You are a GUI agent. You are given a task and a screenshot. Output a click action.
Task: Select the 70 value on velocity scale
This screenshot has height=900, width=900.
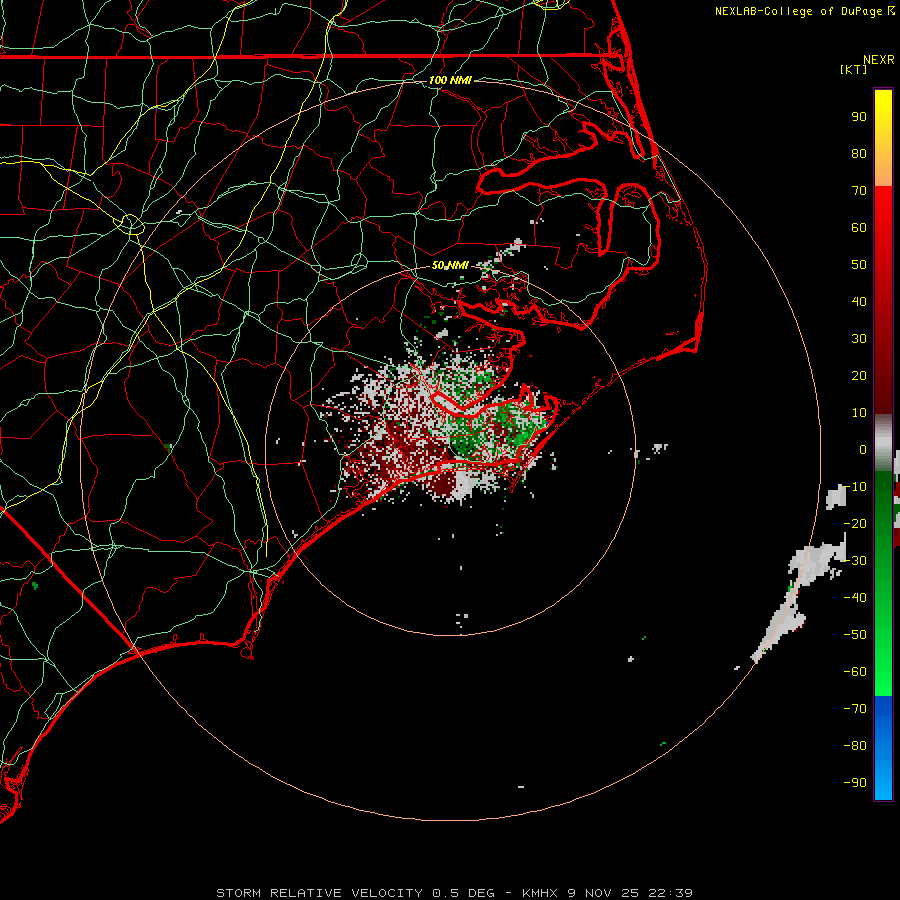coord(859,191)
